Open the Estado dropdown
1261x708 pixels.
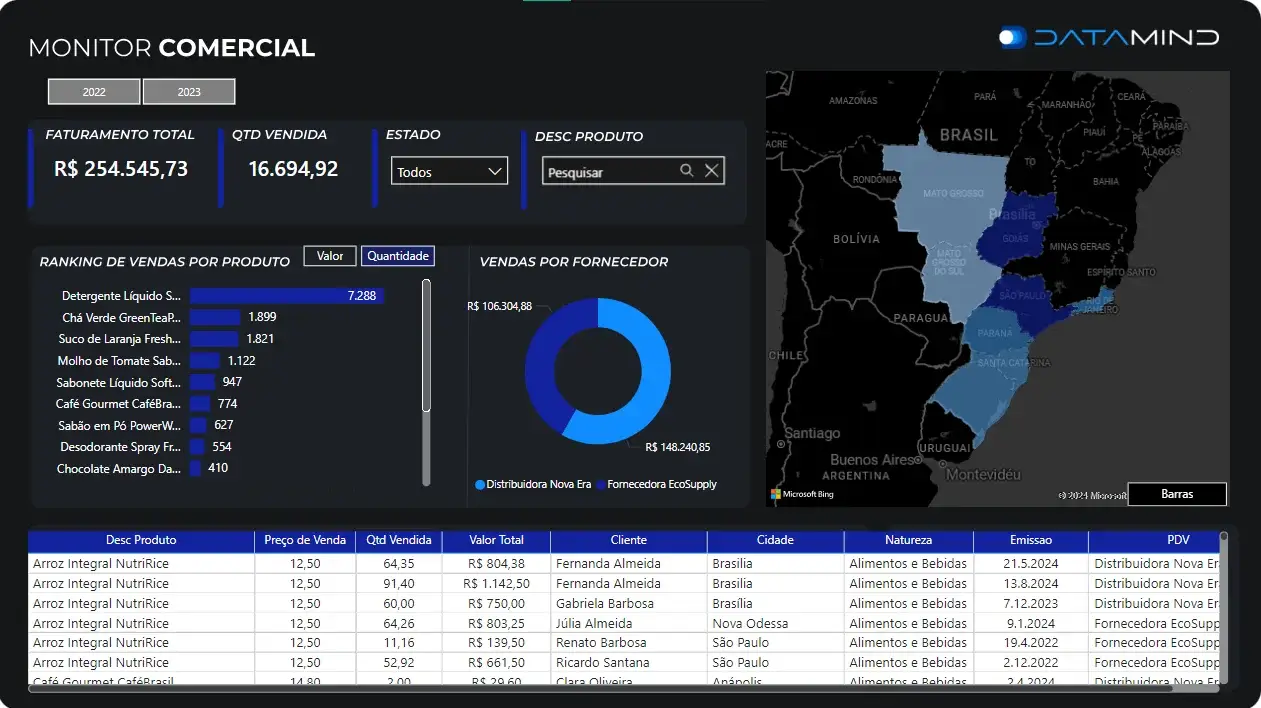tap(449, 172)
